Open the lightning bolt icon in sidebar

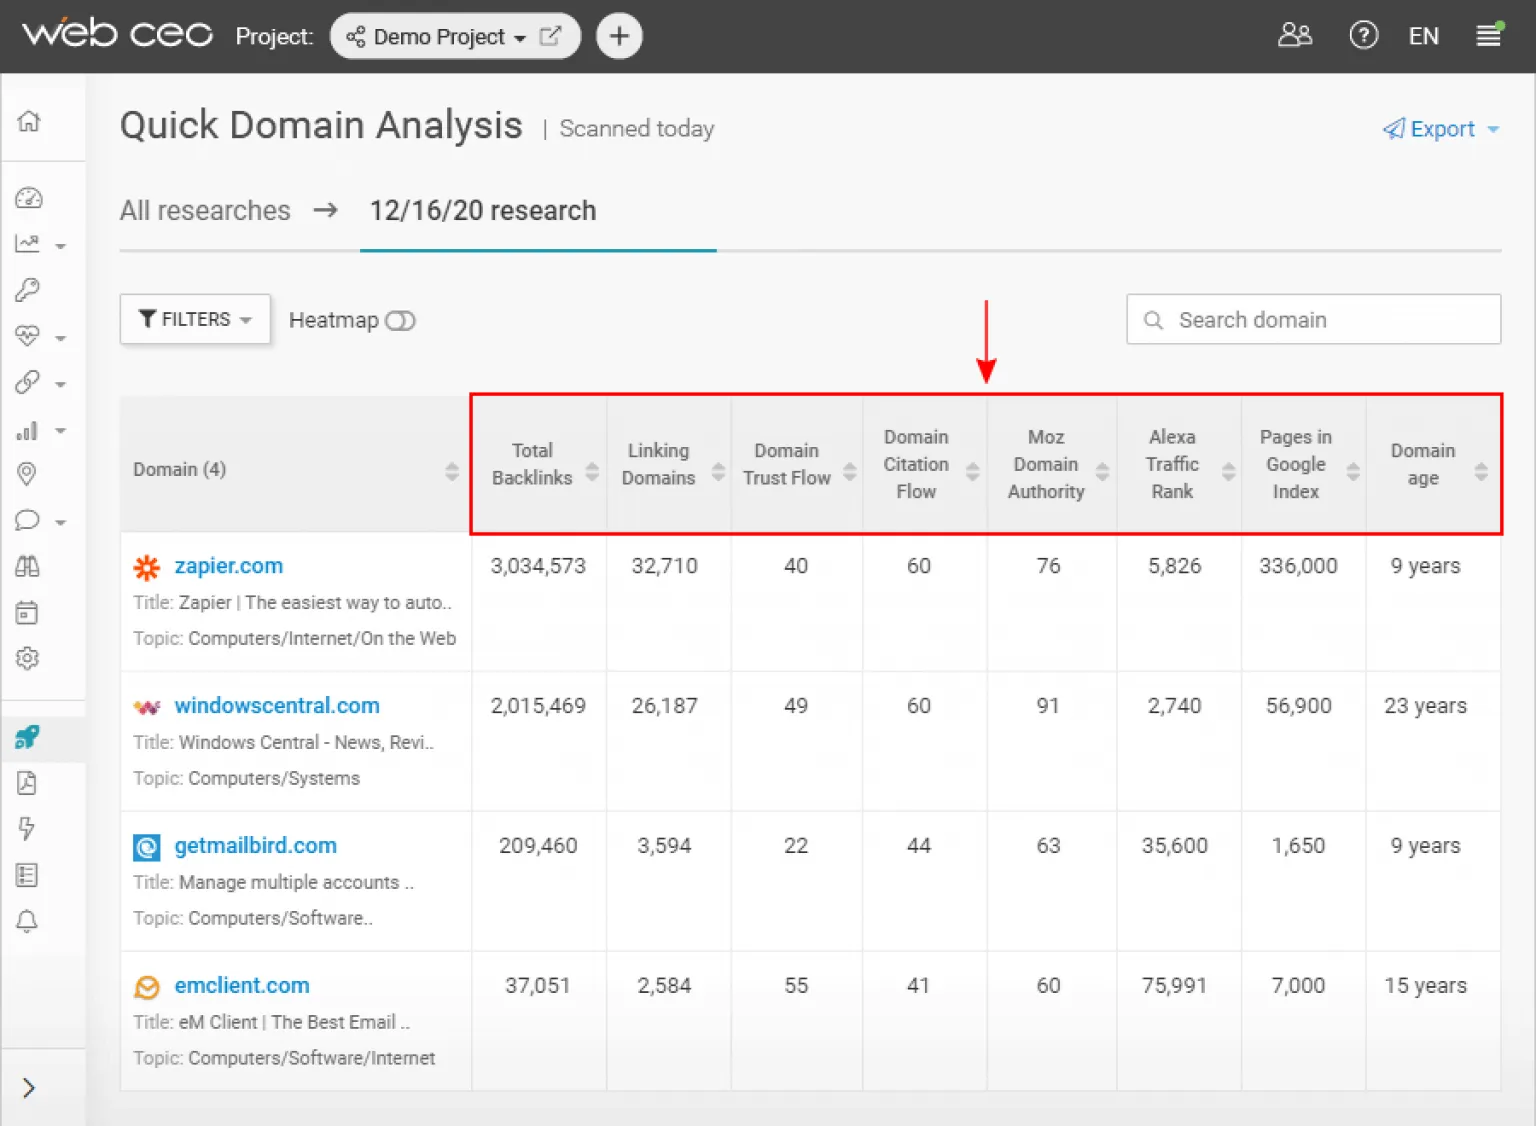coord(27,828)
